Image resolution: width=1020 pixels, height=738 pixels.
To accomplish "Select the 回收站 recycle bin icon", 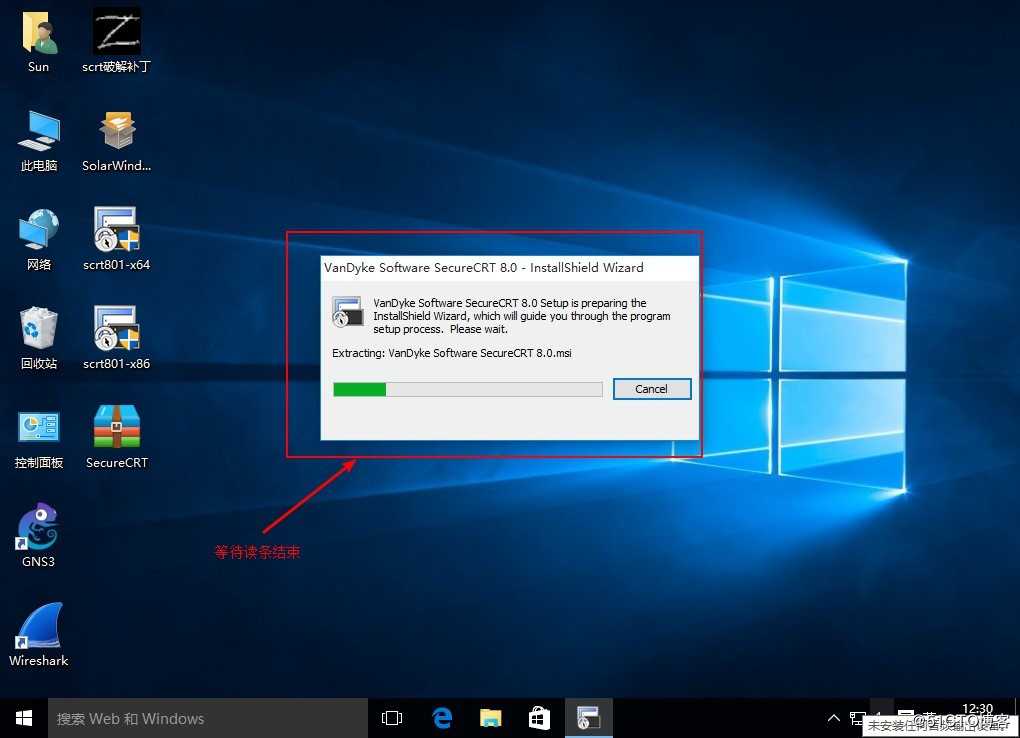I will [39, 337].
